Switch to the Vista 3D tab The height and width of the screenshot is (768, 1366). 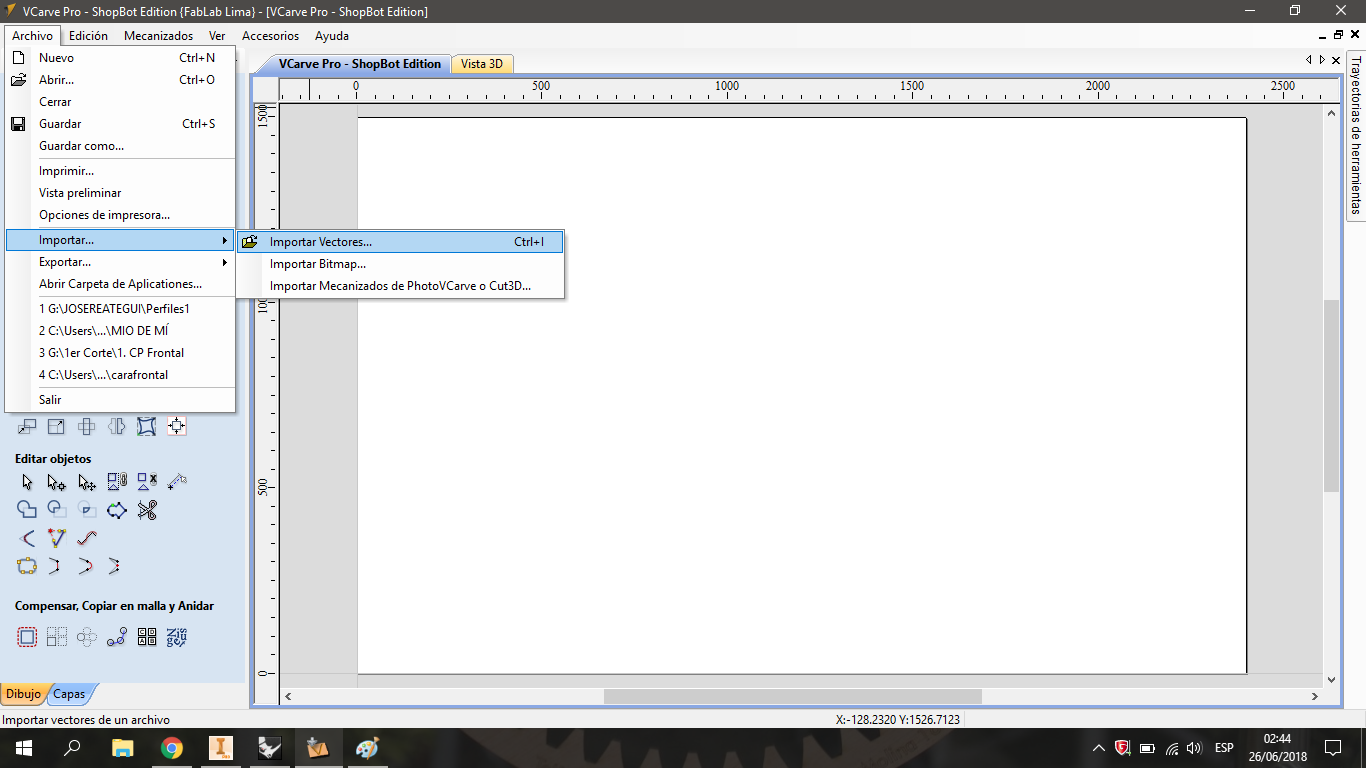[x=482, y=64]
